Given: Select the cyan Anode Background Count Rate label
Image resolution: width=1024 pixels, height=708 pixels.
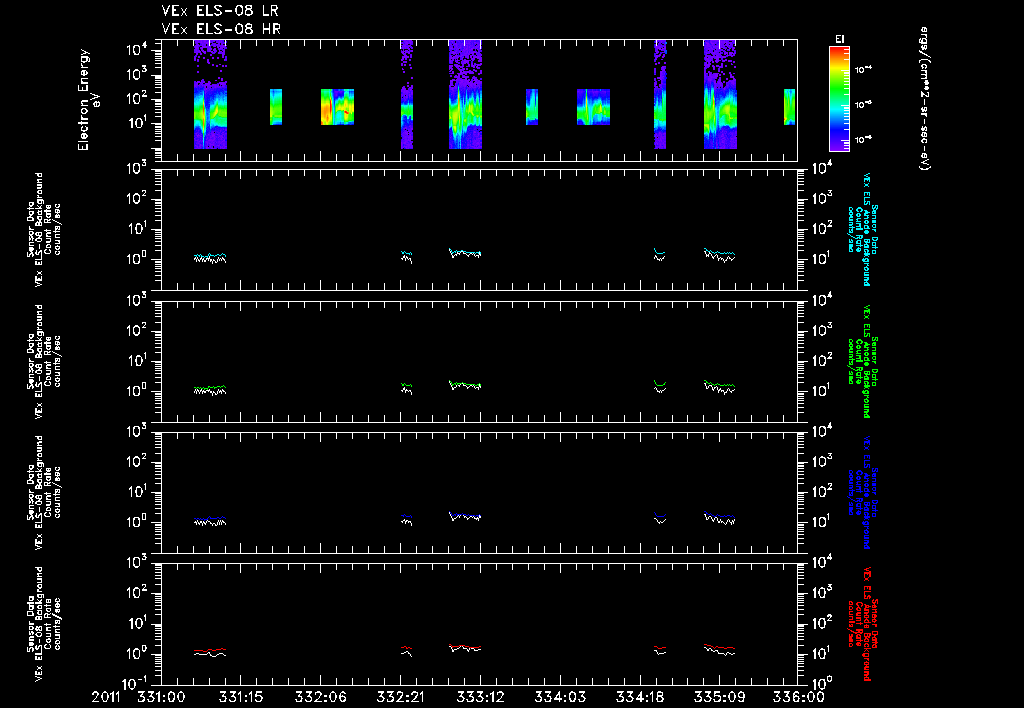Looking at the screenshot, I should point(863,229).
